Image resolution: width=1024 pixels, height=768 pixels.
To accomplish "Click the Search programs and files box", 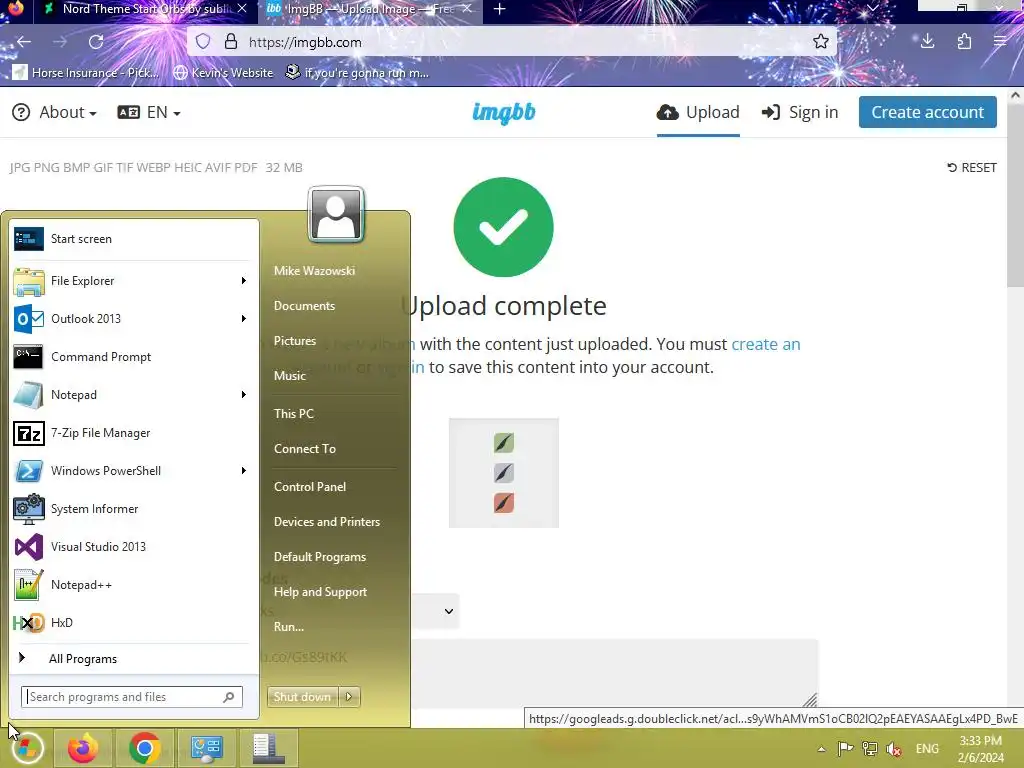I will (132, 697).
